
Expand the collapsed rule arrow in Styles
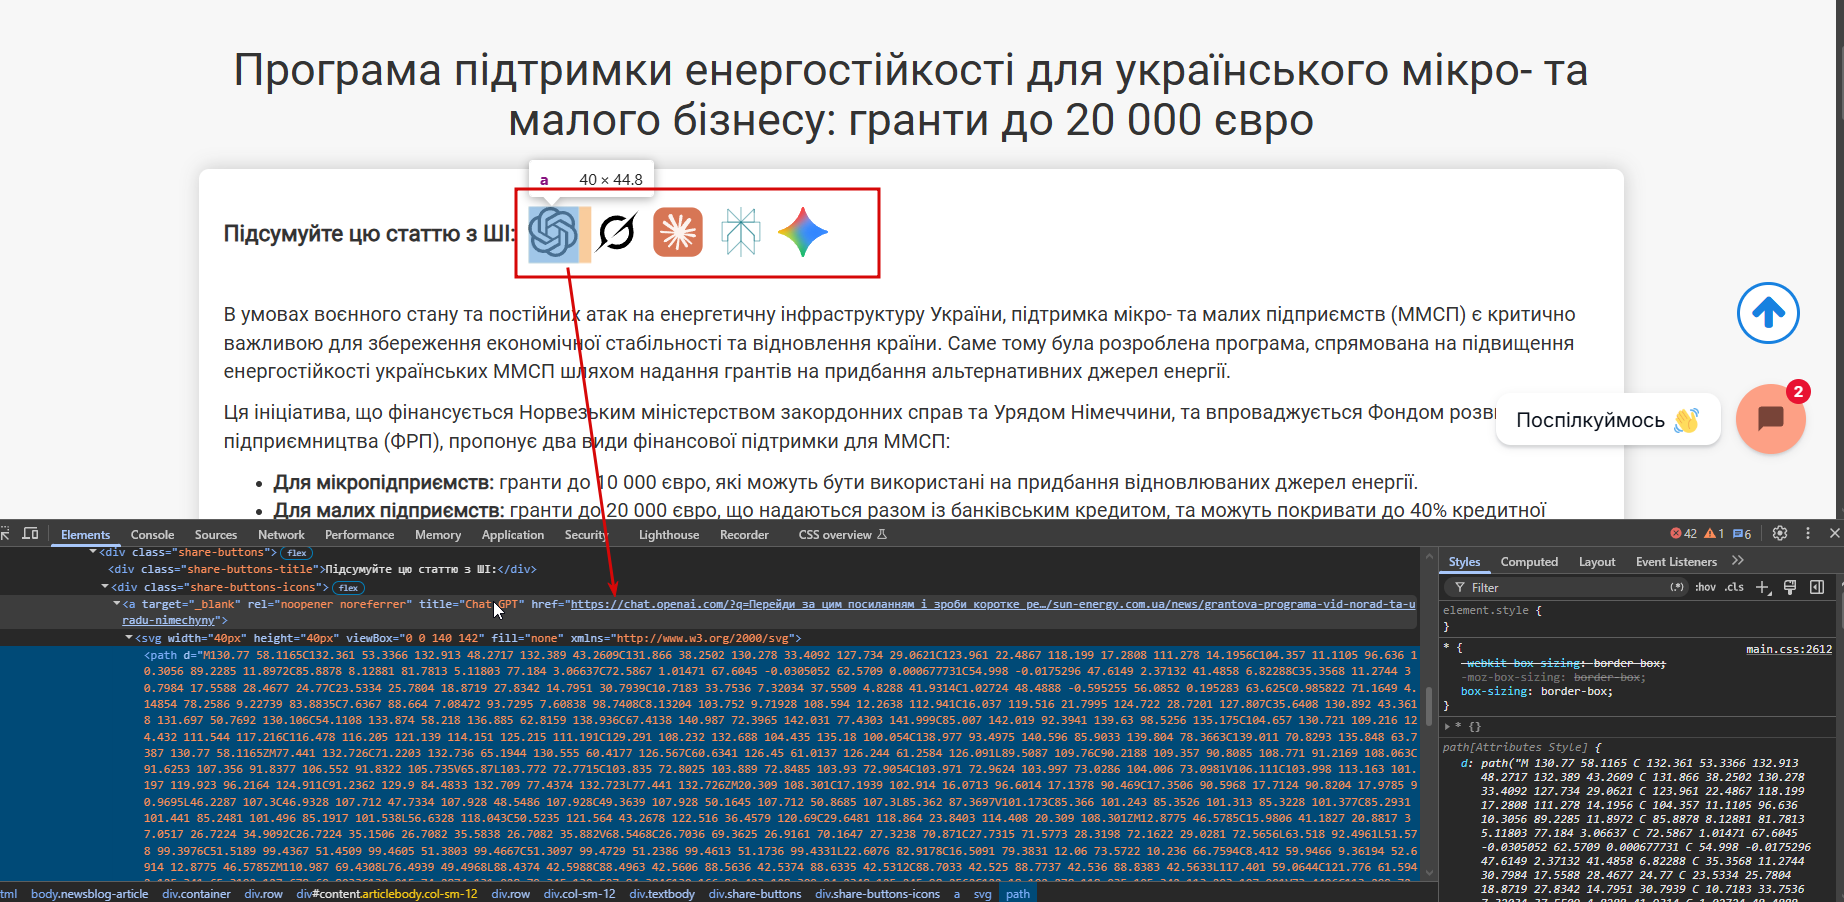pos(1447,727)
